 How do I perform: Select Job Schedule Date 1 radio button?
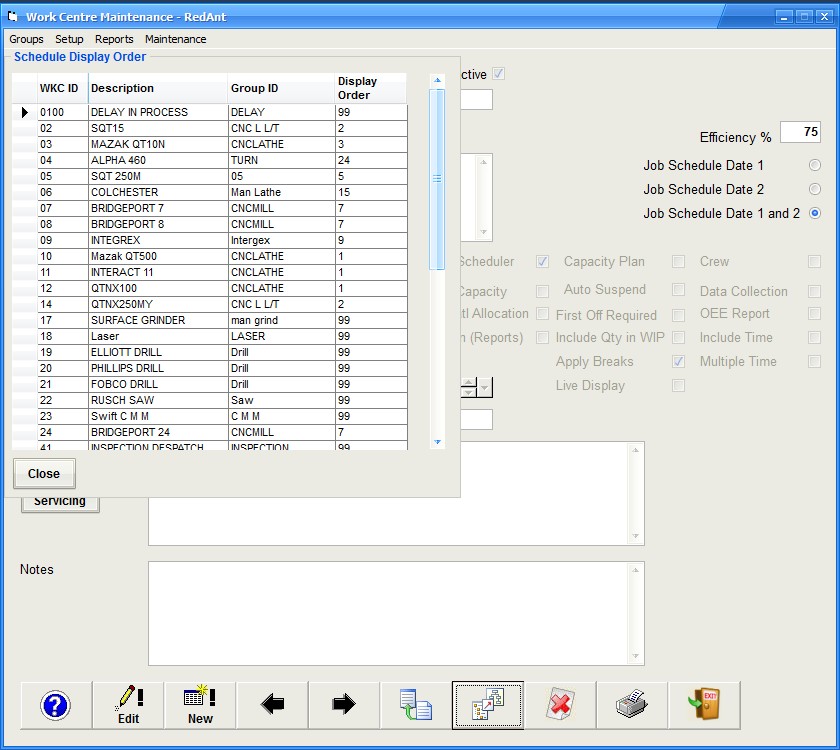(x=815, y=165)
